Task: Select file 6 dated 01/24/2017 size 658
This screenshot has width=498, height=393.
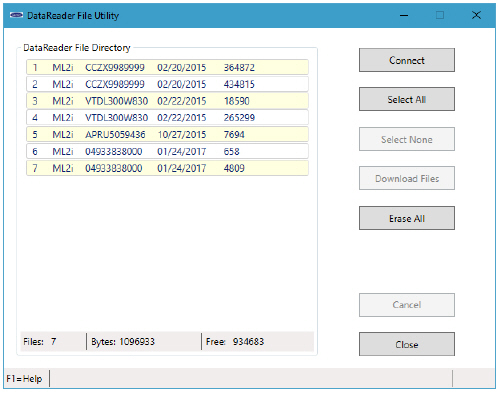Action: coord(167,151)
